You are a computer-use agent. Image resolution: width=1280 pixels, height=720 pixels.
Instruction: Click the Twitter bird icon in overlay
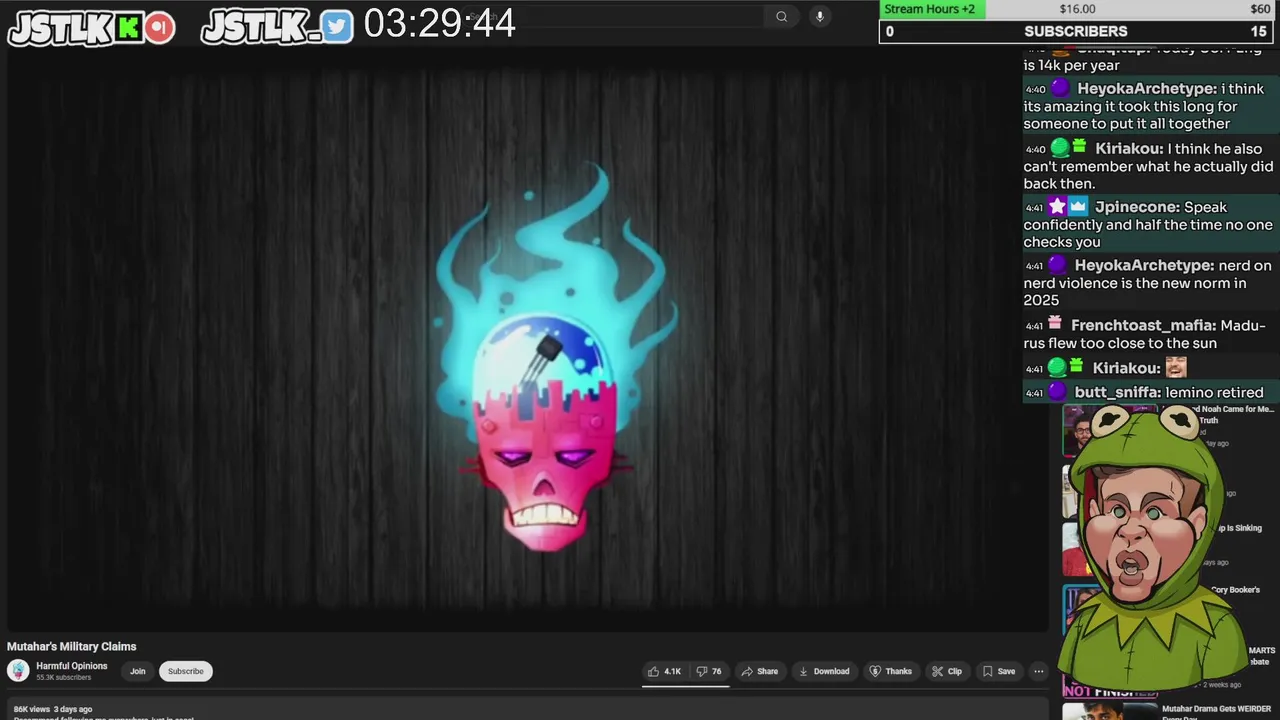[337, 27]
